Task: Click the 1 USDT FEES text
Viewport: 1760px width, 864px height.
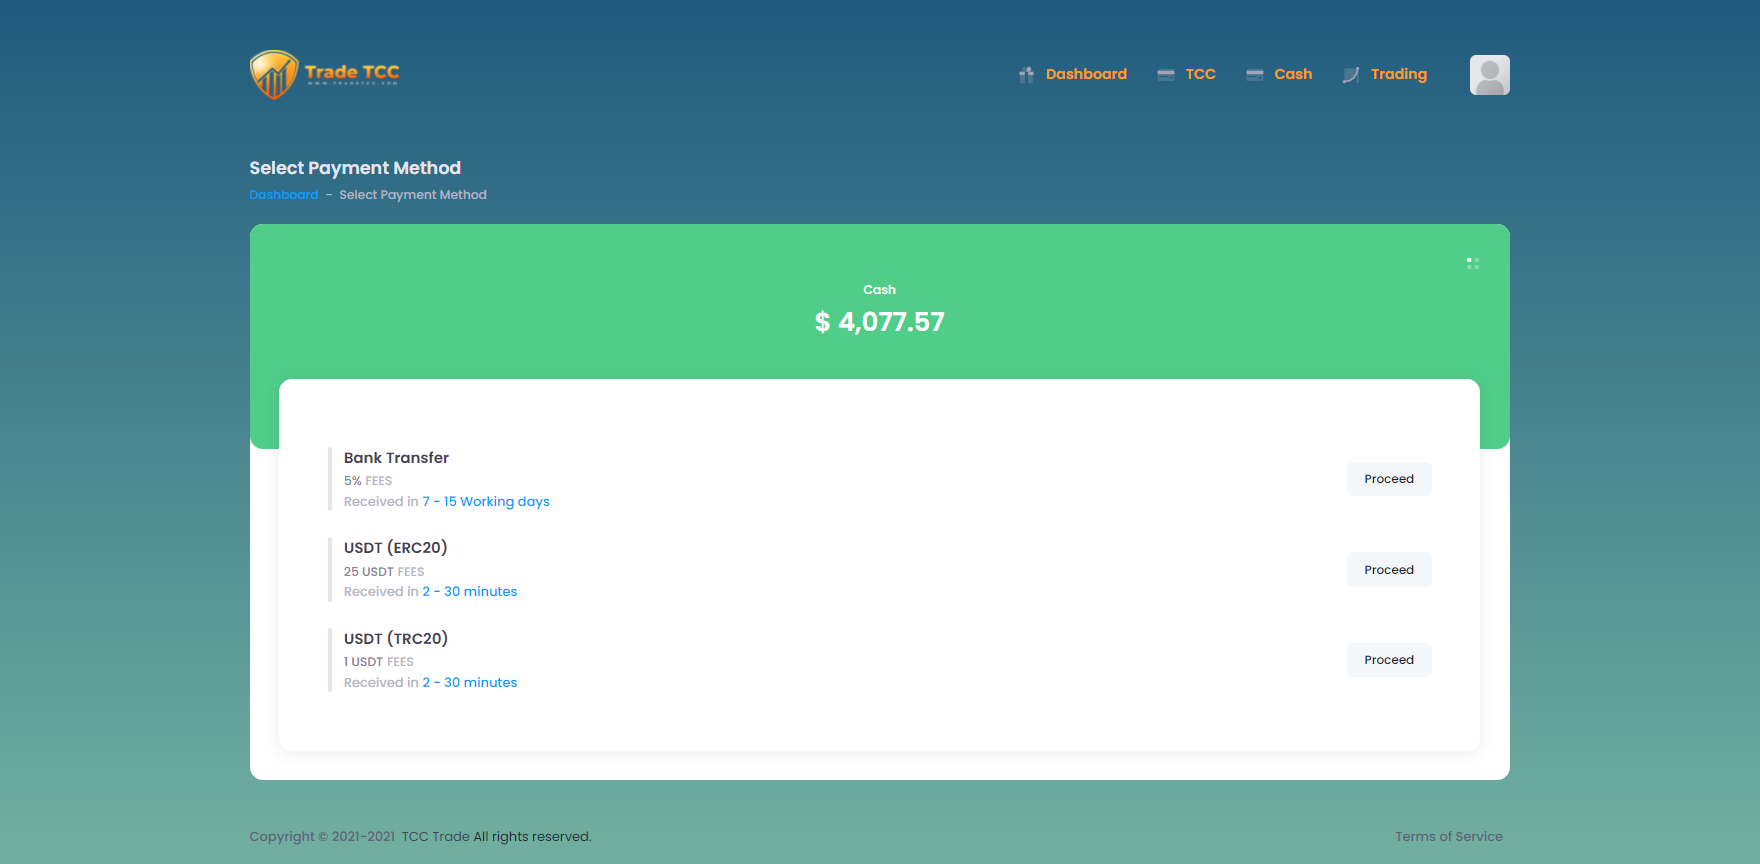Action: [x=379, y=662]
